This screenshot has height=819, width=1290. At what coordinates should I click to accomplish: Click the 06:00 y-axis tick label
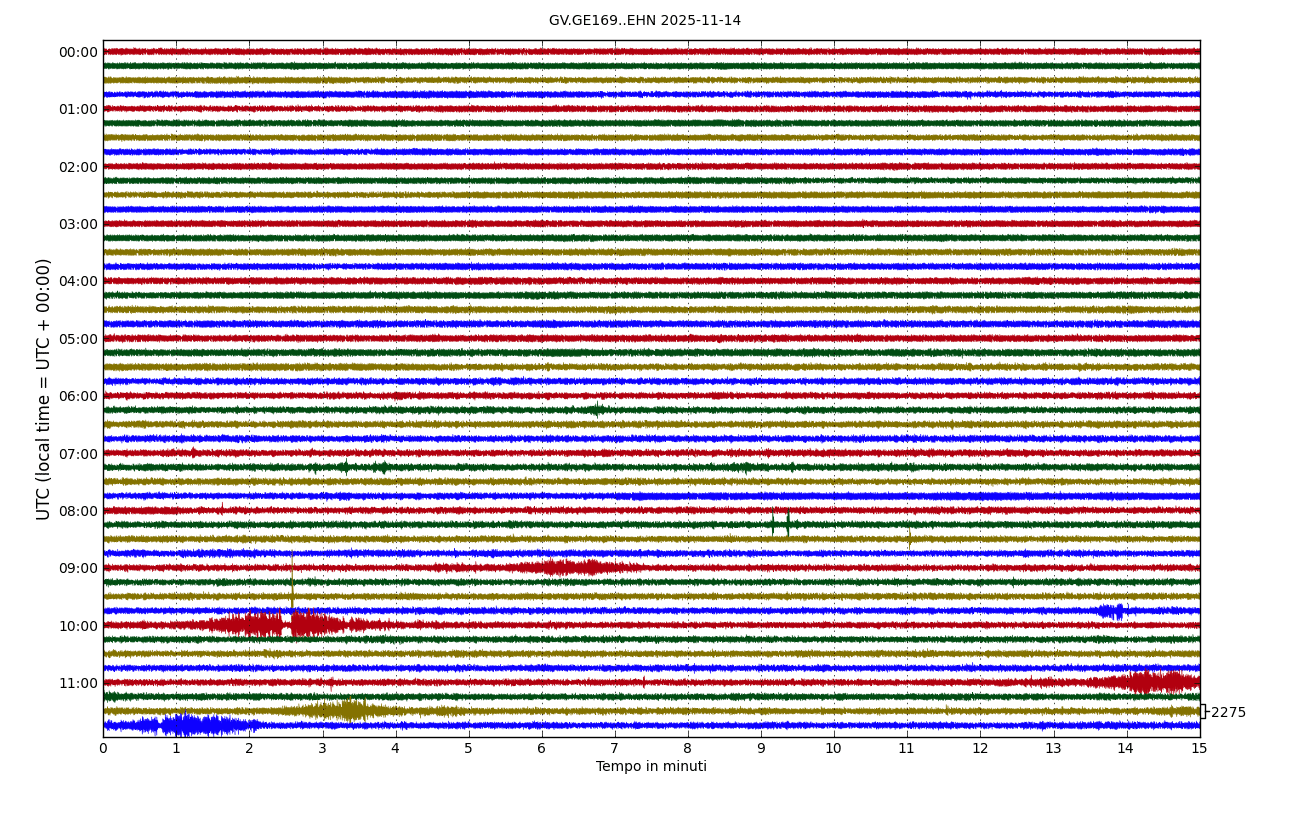coord(78,396)
